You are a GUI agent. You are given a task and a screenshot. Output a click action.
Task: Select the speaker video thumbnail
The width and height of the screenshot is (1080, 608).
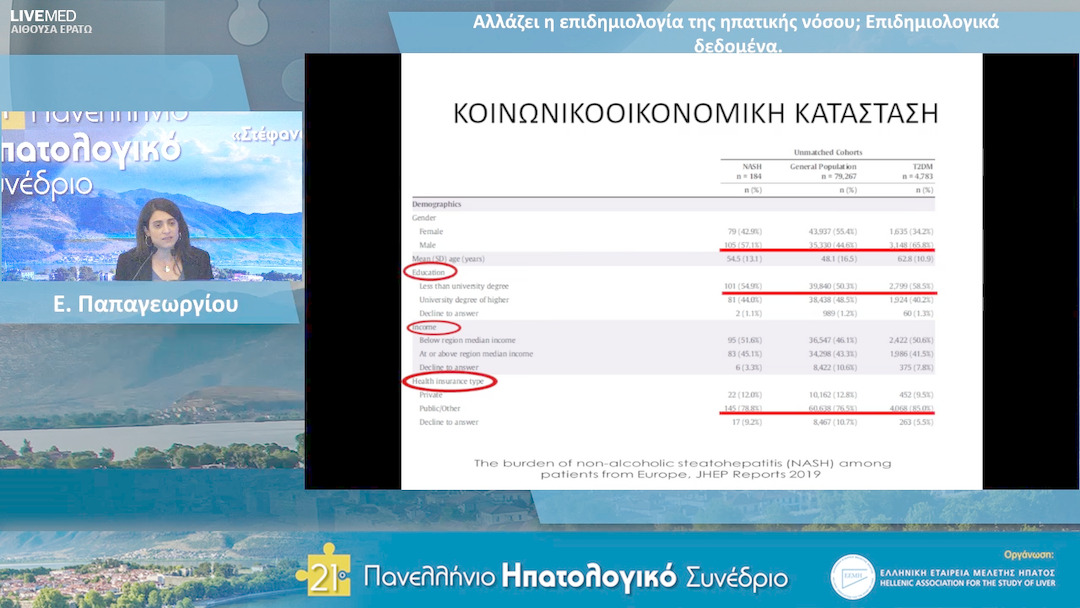(x=151, y=196)
